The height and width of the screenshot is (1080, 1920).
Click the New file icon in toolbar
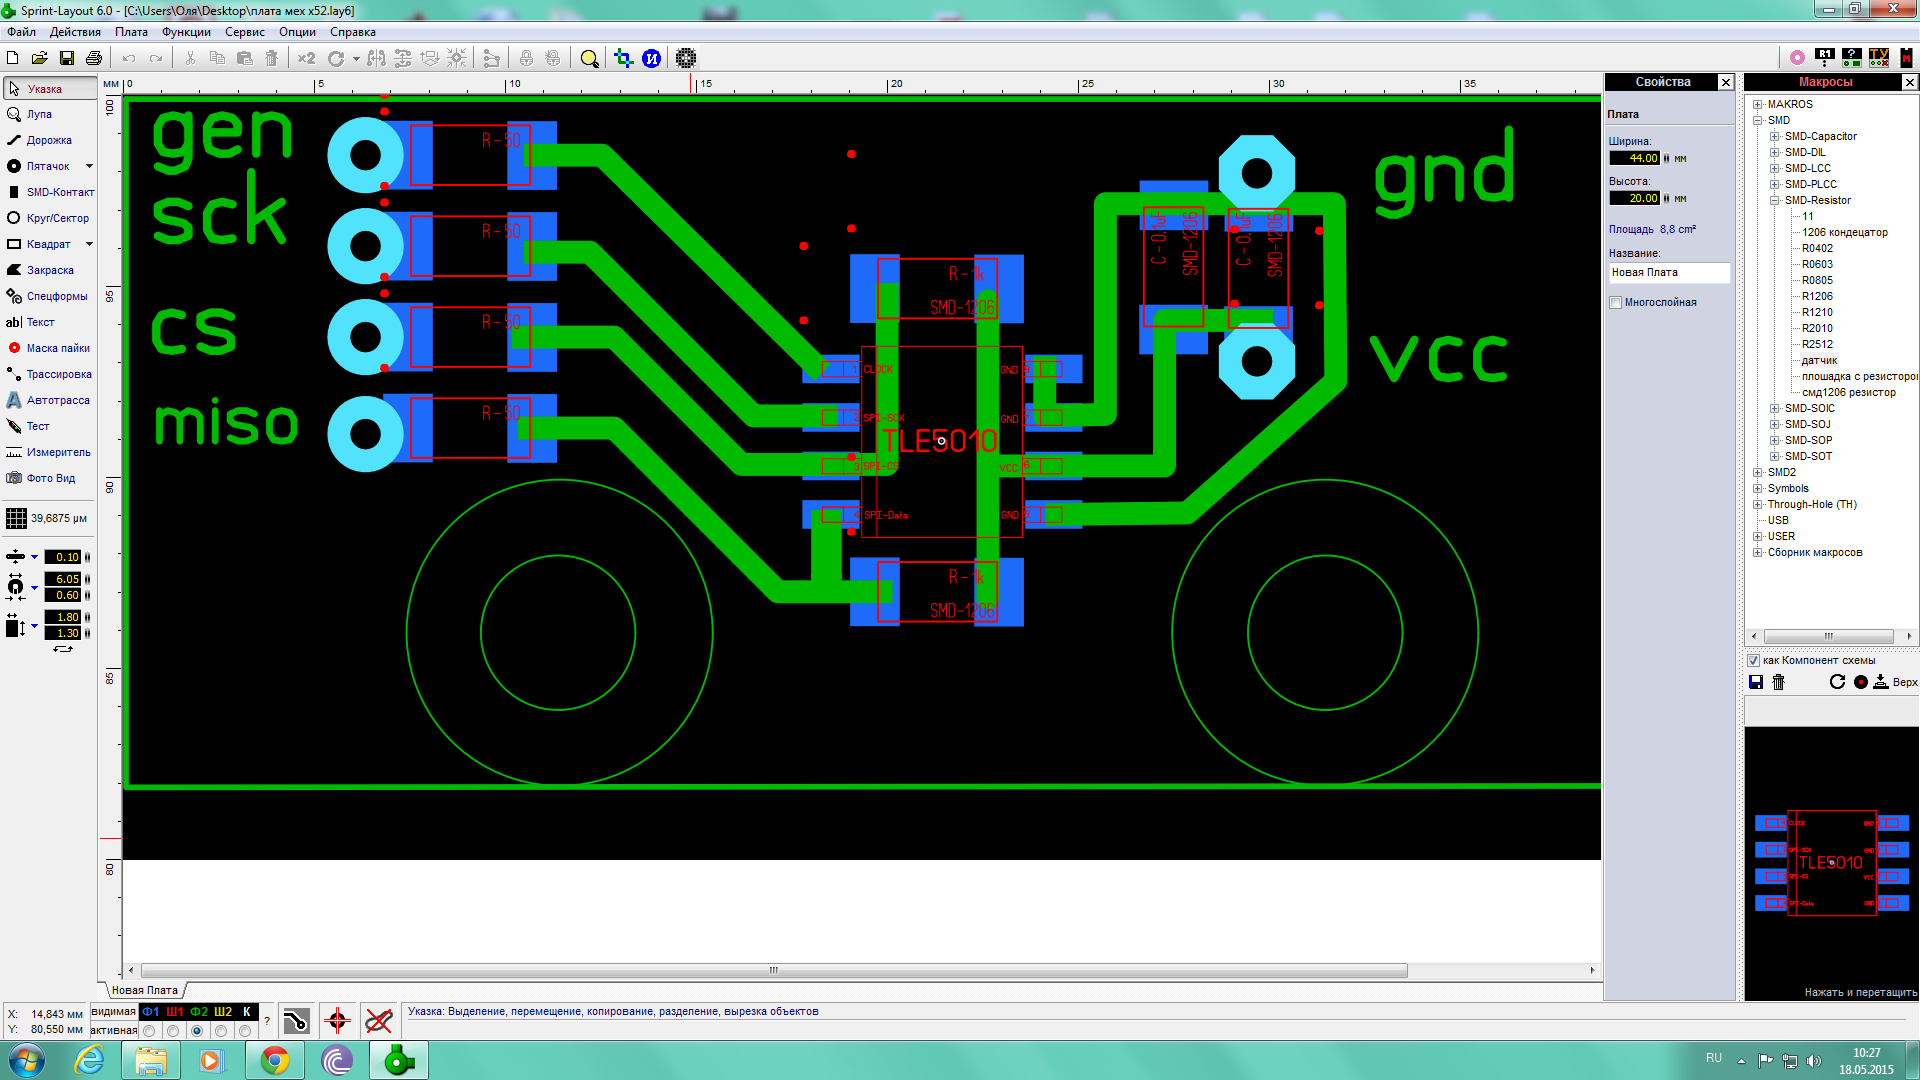click(x=13, y=58)
